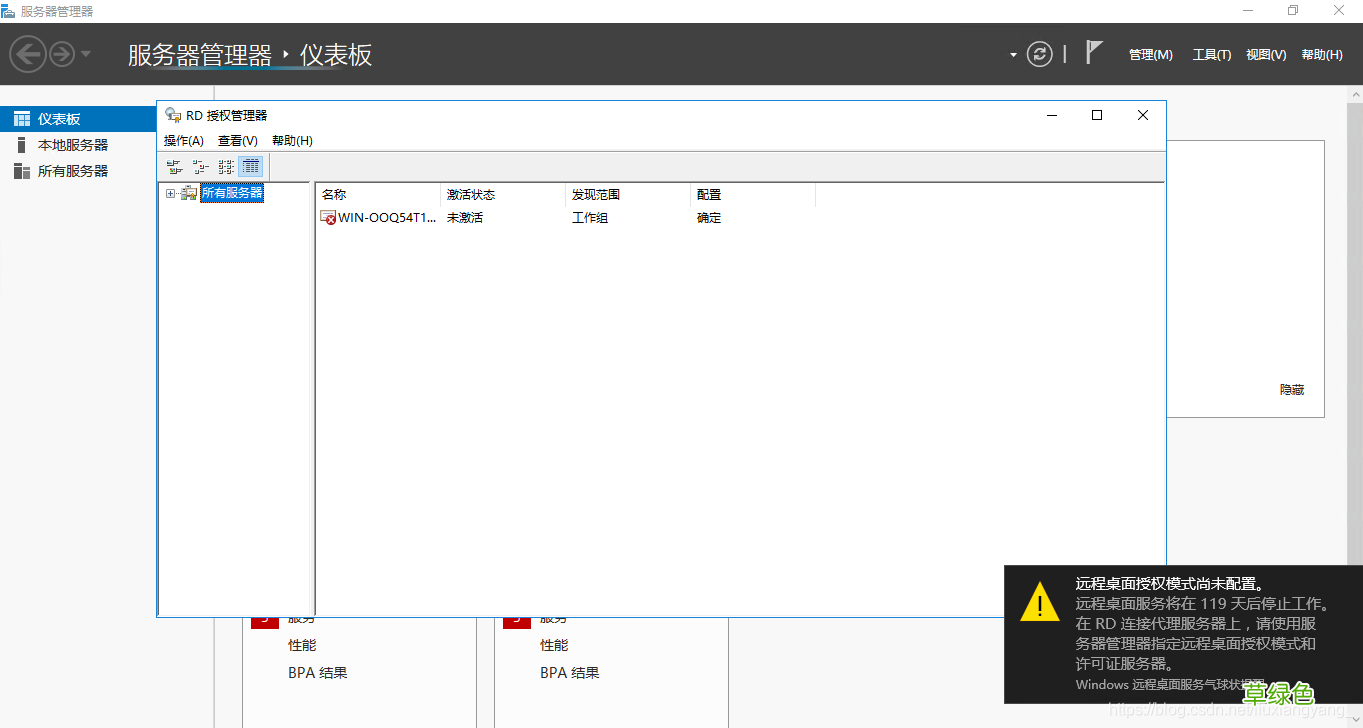Toggle the details view mode button
This screenshot has height=728, width=1363.
click(250, 167)
